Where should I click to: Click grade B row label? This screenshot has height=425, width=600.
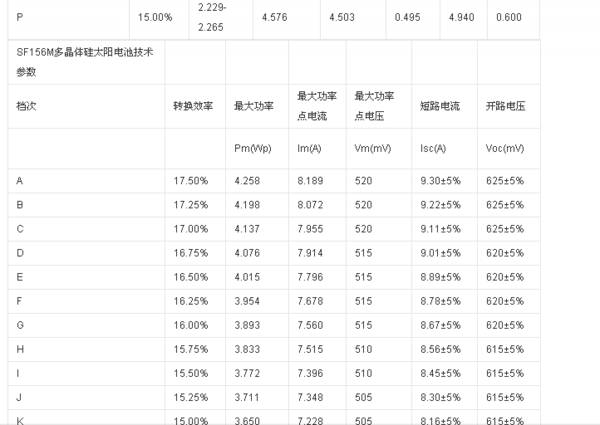click(x=20, y=205)
